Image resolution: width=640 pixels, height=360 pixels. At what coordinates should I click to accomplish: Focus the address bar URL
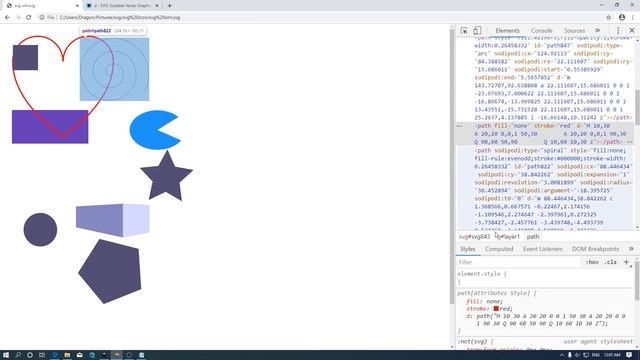120,18
